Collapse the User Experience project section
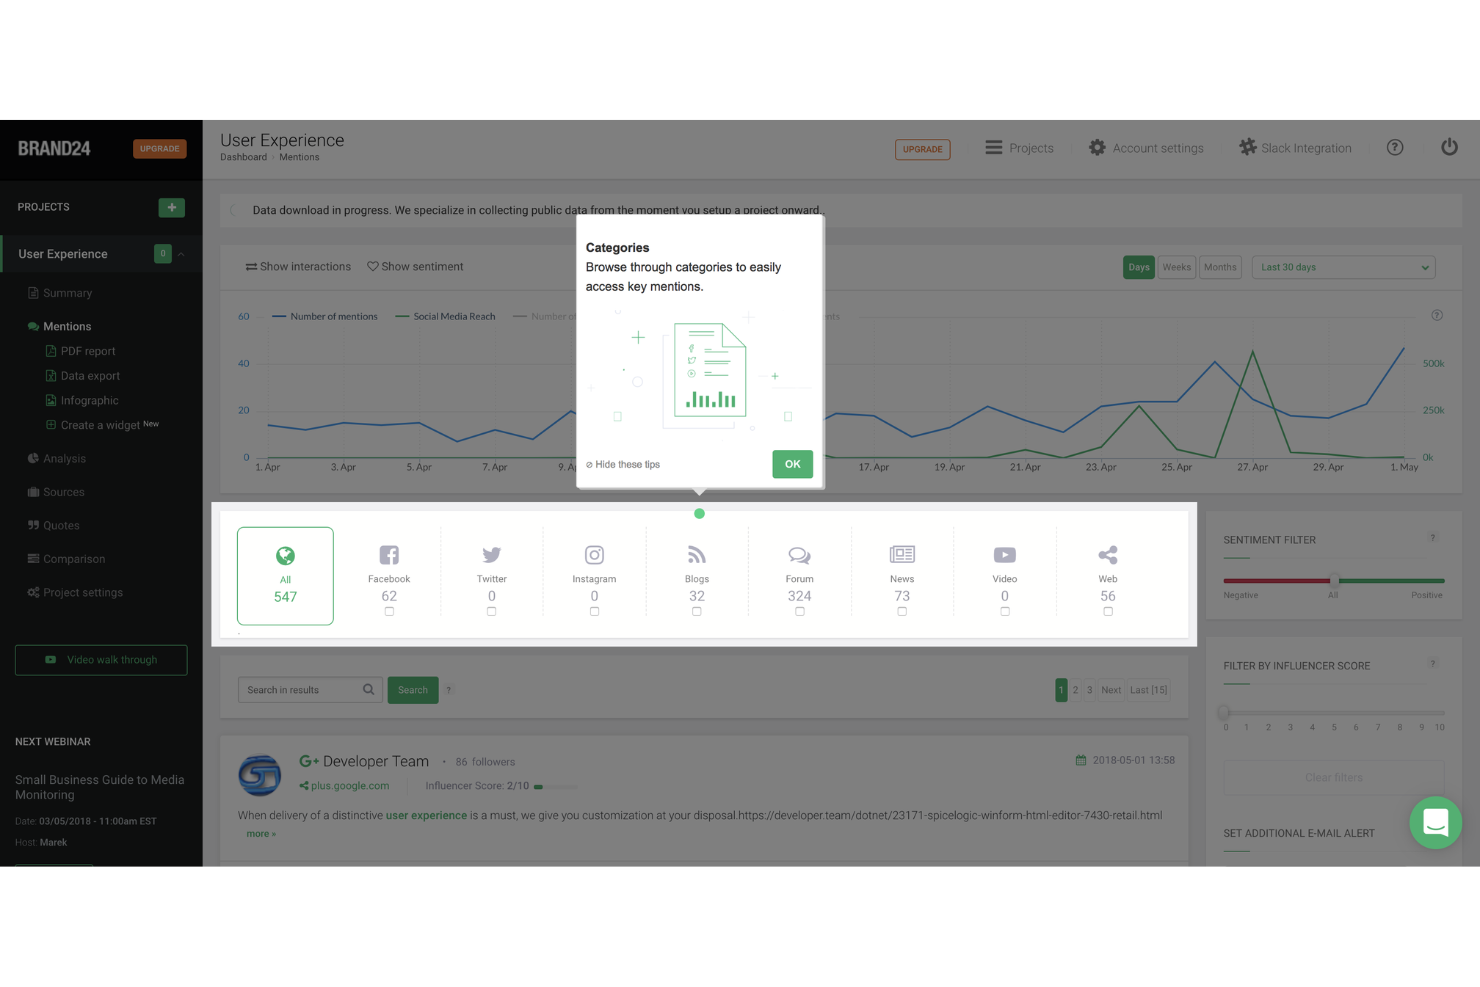Viewport: 1480px width, 987px height. click(x=181, y=254)
